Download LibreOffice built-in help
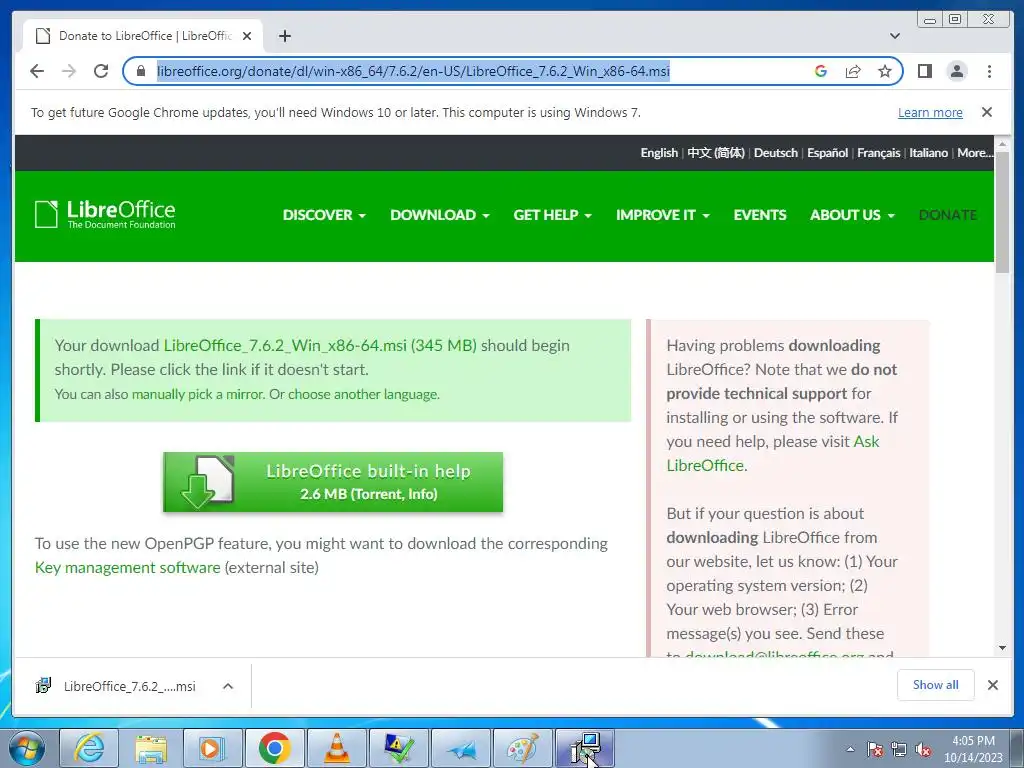Image resolution: width=1024 pixels, height=768 pixels. point(333,482)
